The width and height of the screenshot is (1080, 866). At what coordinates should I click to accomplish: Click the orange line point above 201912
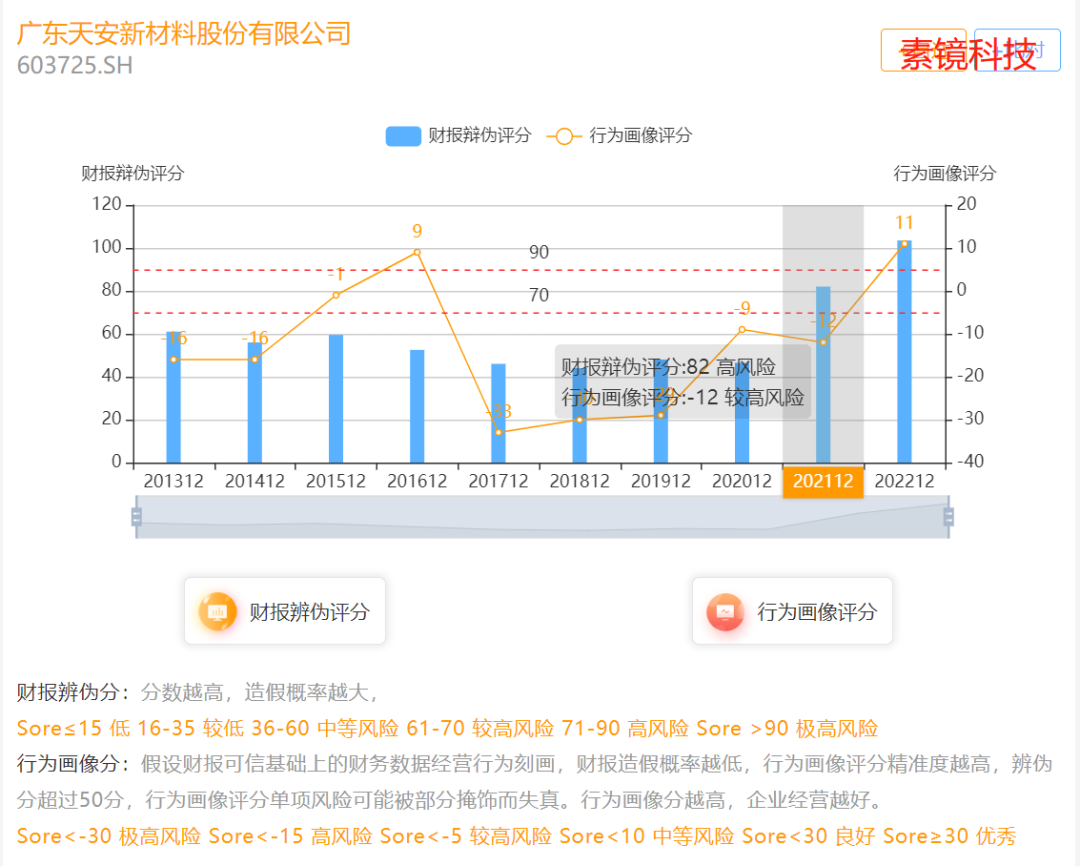coord(661,415)
